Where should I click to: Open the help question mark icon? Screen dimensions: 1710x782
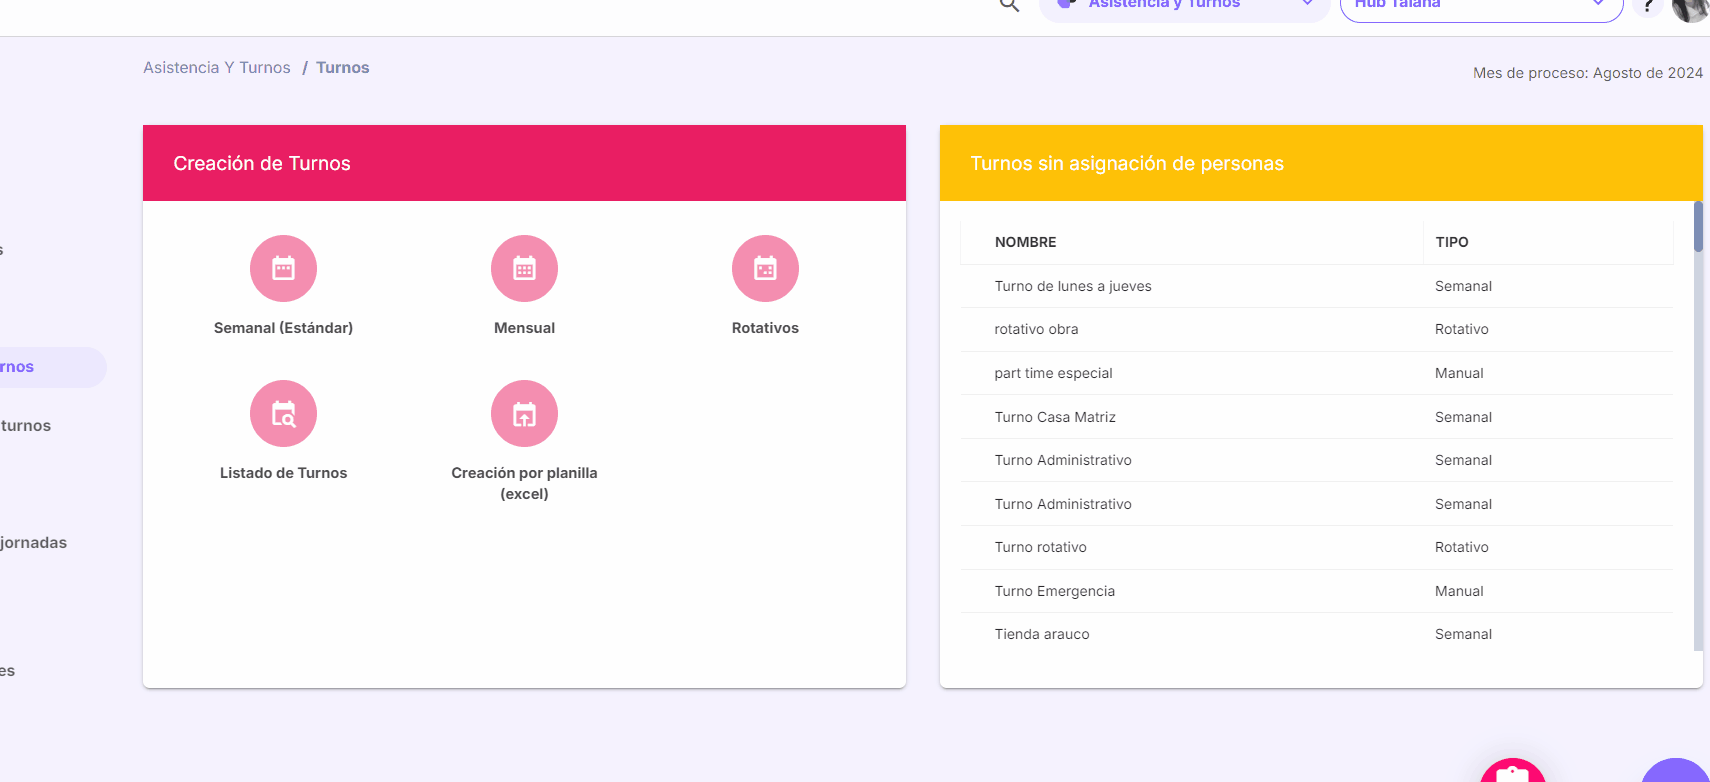click(x=1647, y=6)
